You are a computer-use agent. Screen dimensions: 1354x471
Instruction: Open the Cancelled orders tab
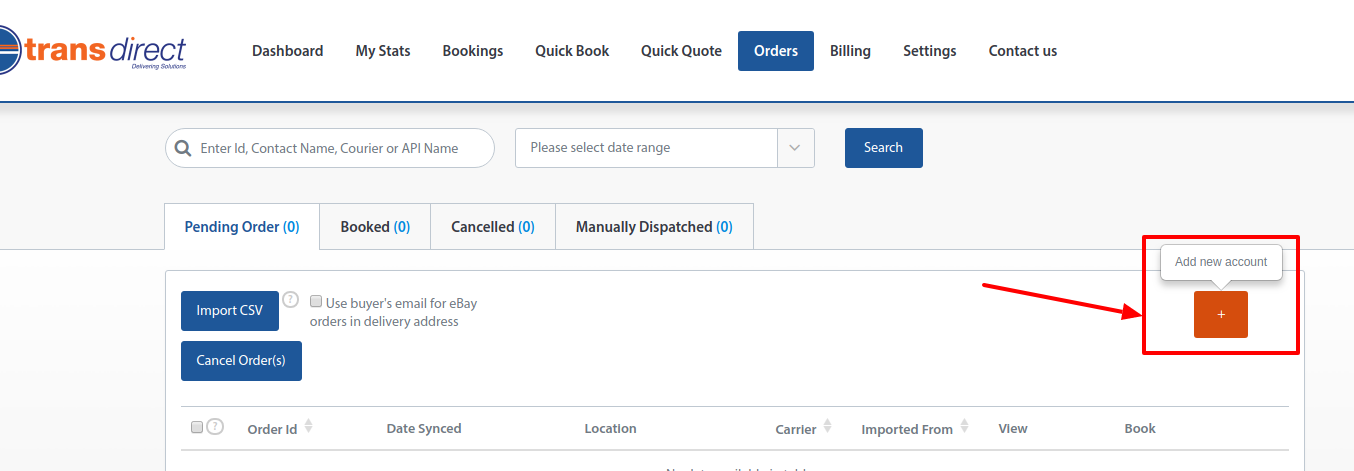(492, 227)
